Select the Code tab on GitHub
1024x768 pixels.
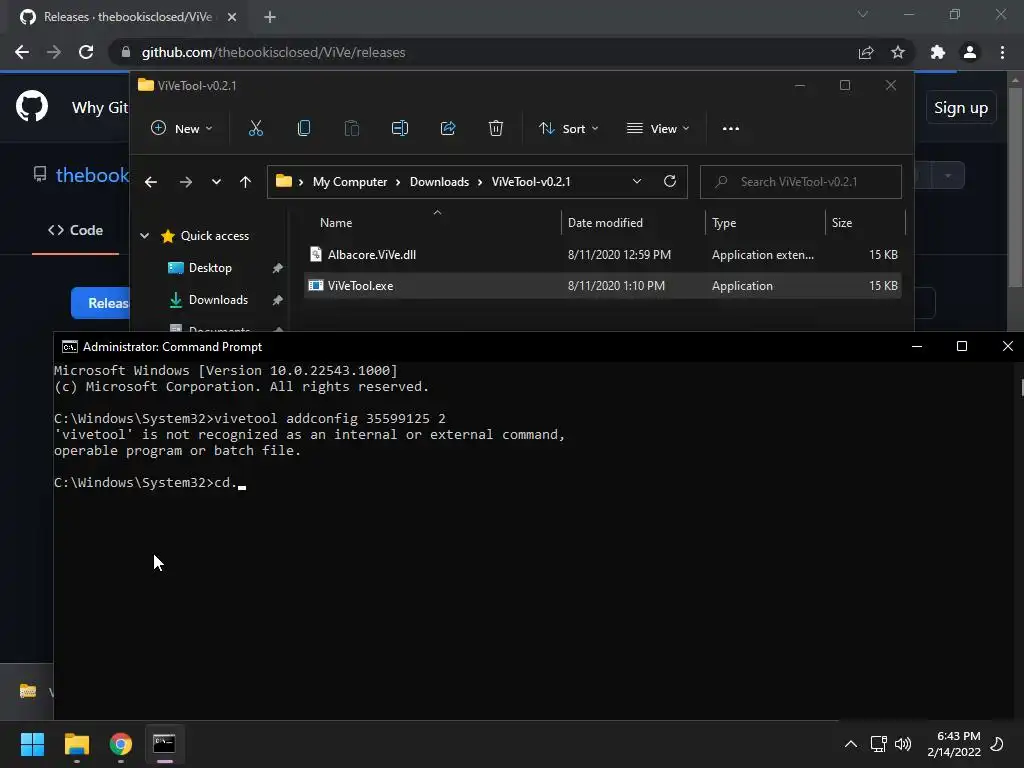76,230
